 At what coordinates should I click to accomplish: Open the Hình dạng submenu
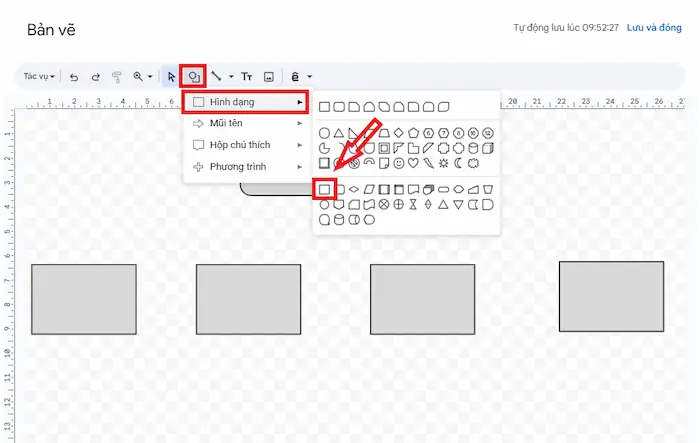[x=245, y=102]
